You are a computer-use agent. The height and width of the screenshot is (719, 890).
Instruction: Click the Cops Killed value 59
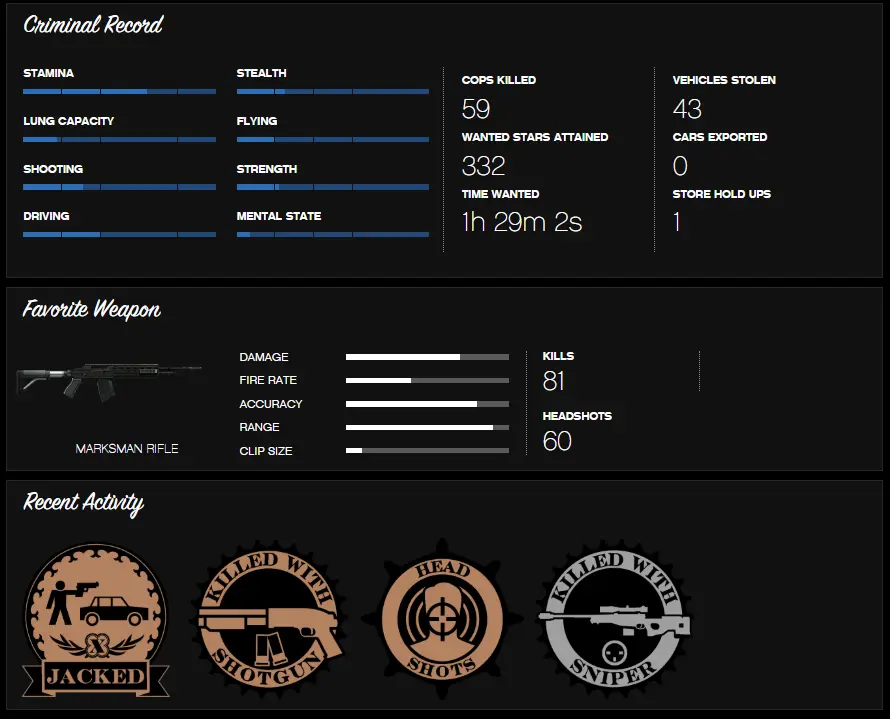476,109
